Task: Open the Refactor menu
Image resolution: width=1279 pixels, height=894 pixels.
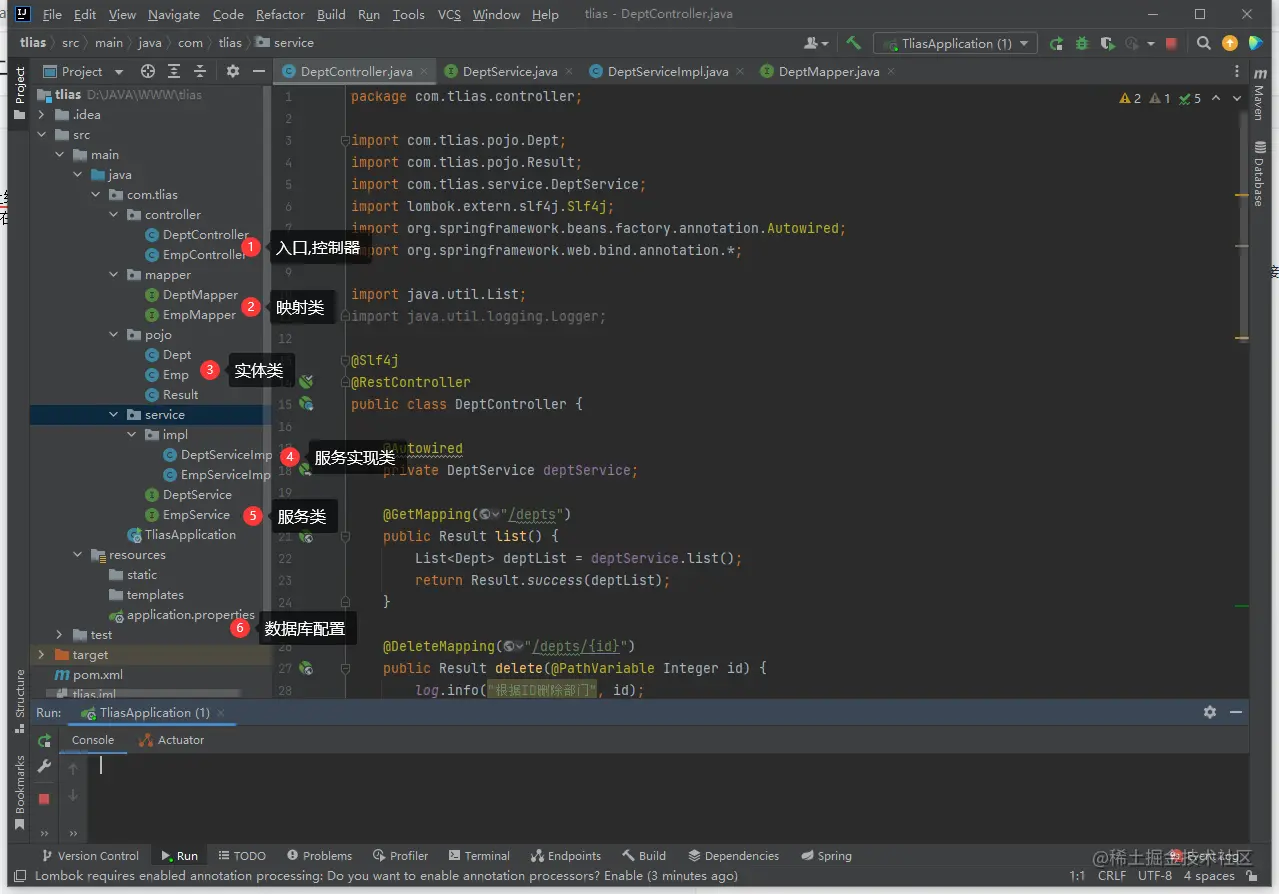Action: [280, 15]
